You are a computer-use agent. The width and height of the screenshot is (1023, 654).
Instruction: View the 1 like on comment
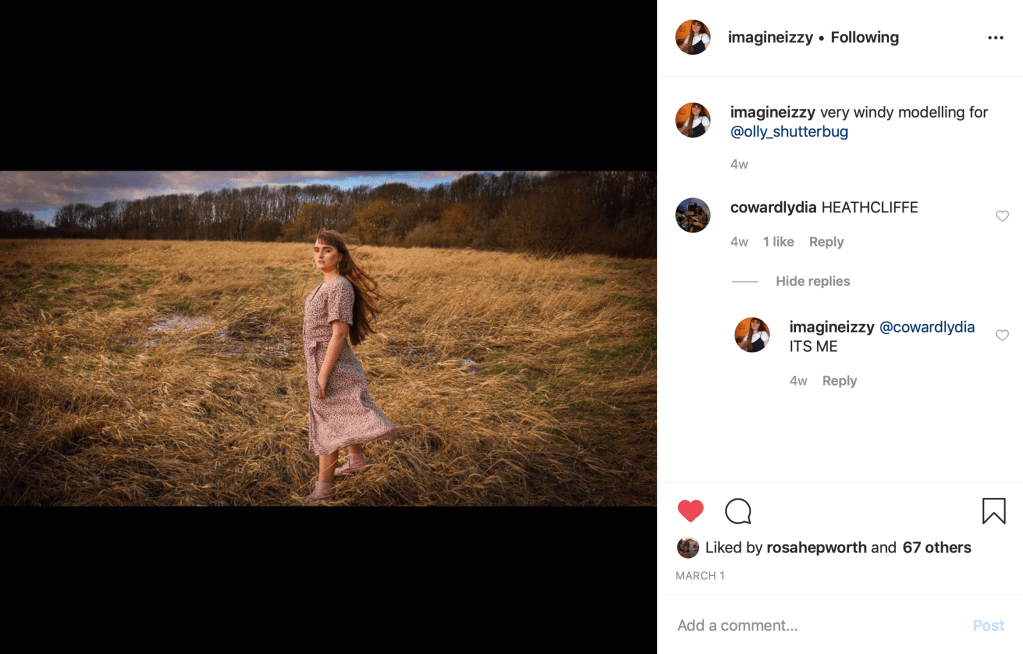pos(778,242)
